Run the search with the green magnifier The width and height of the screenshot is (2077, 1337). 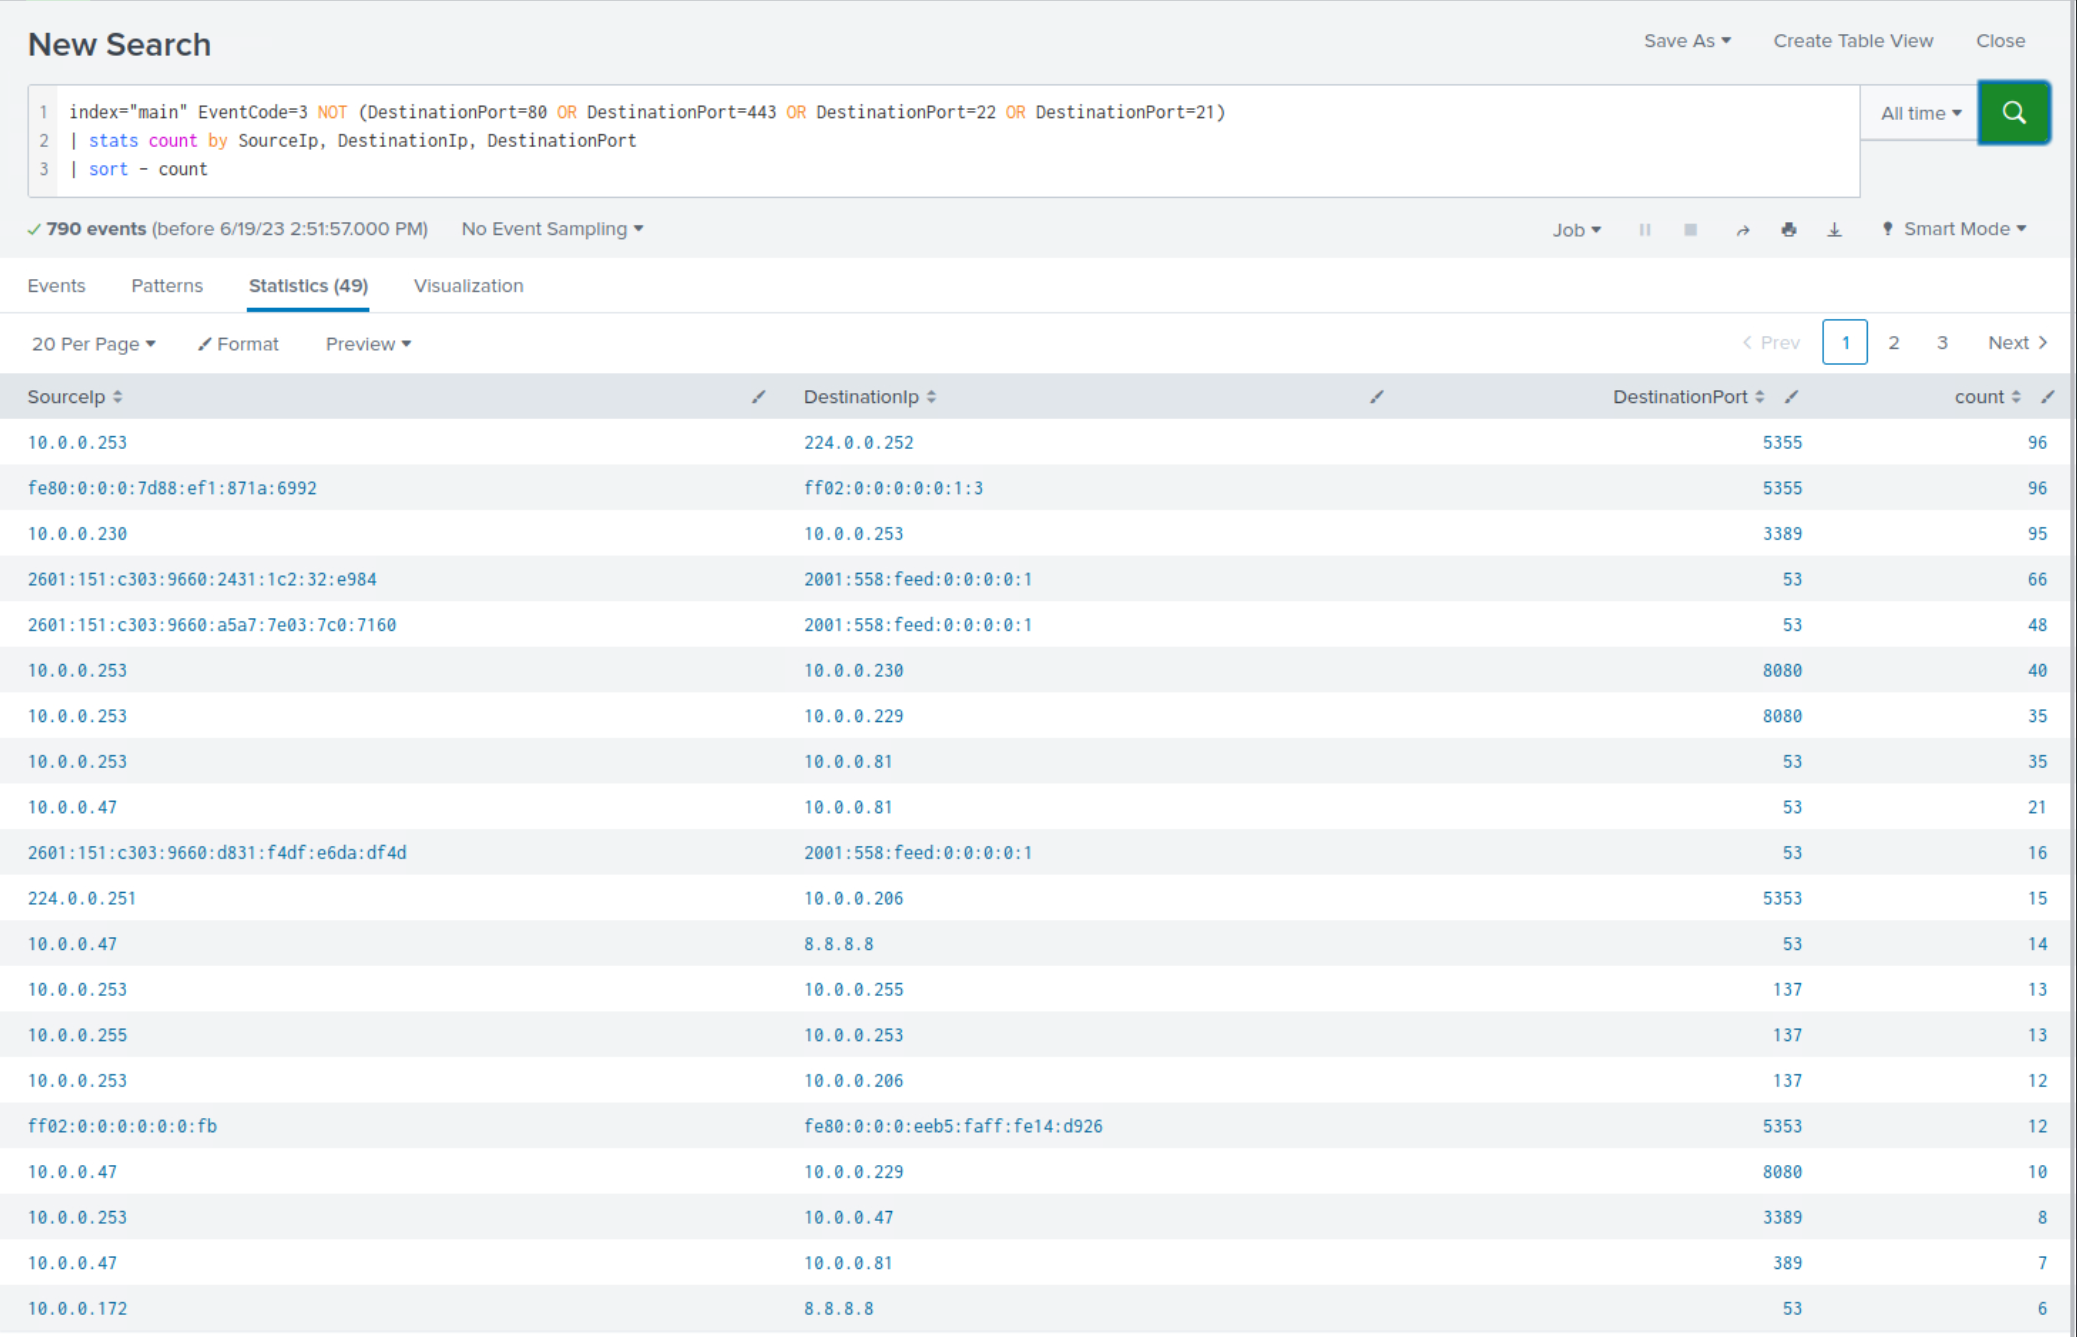(x=2014, y=112)
